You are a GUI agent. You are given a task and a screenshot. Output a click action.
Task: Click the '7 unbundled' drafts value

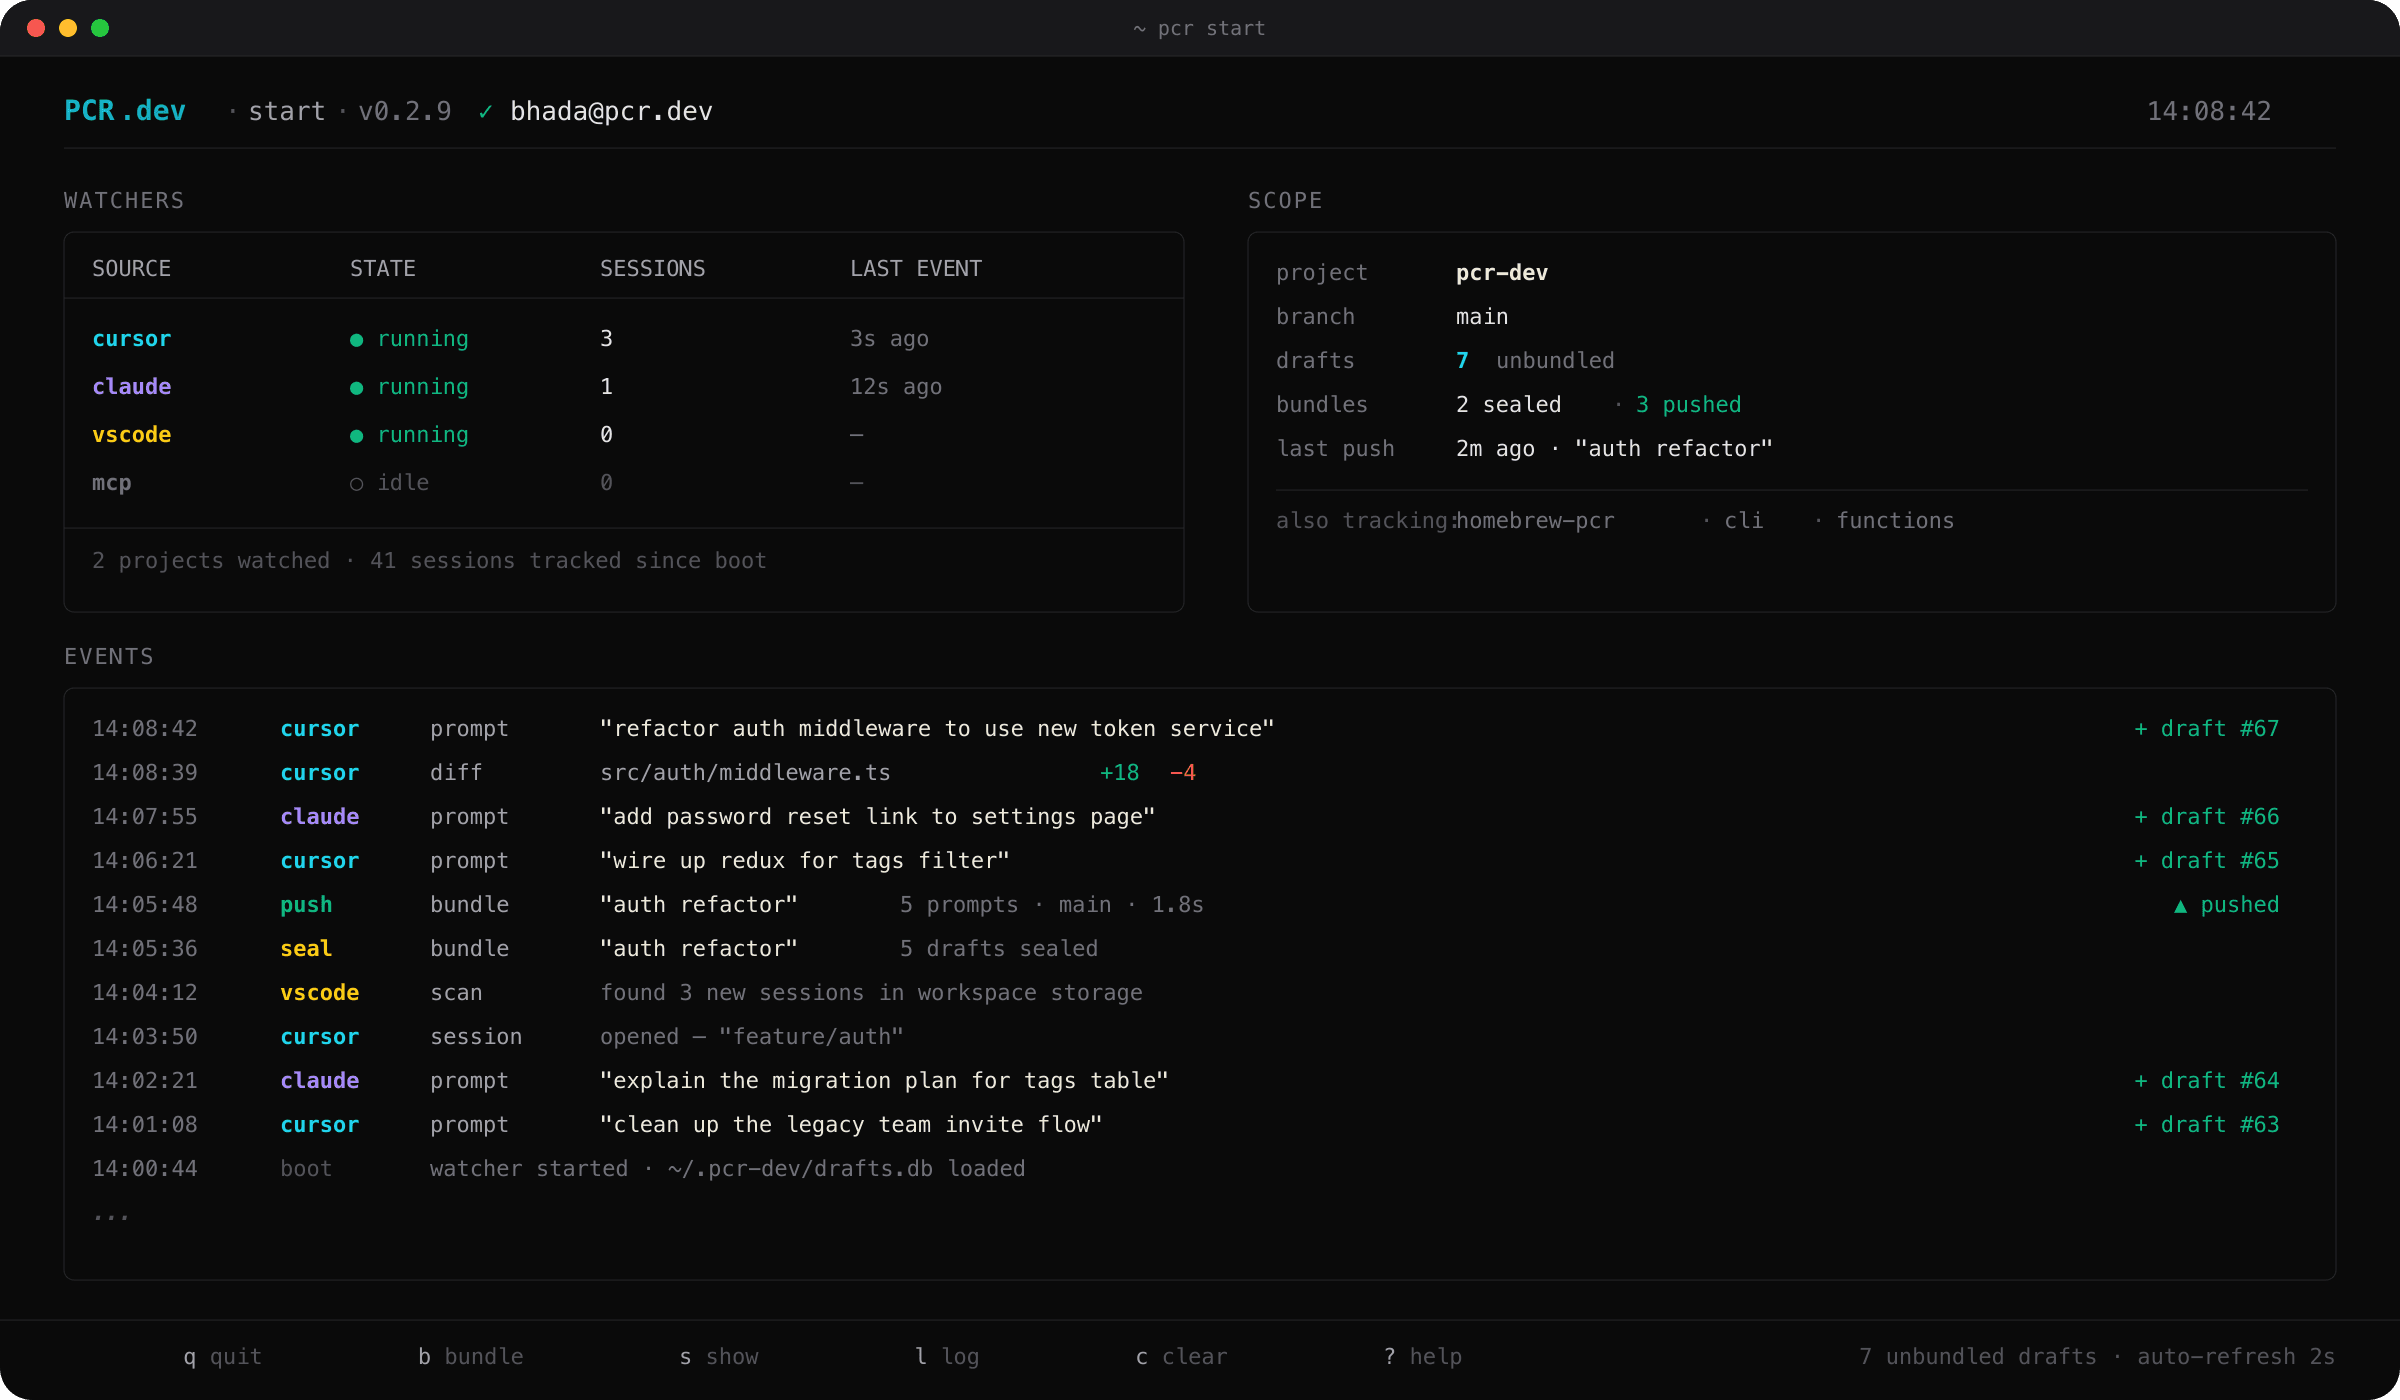pyautogui.click(x=1535, y=361)
